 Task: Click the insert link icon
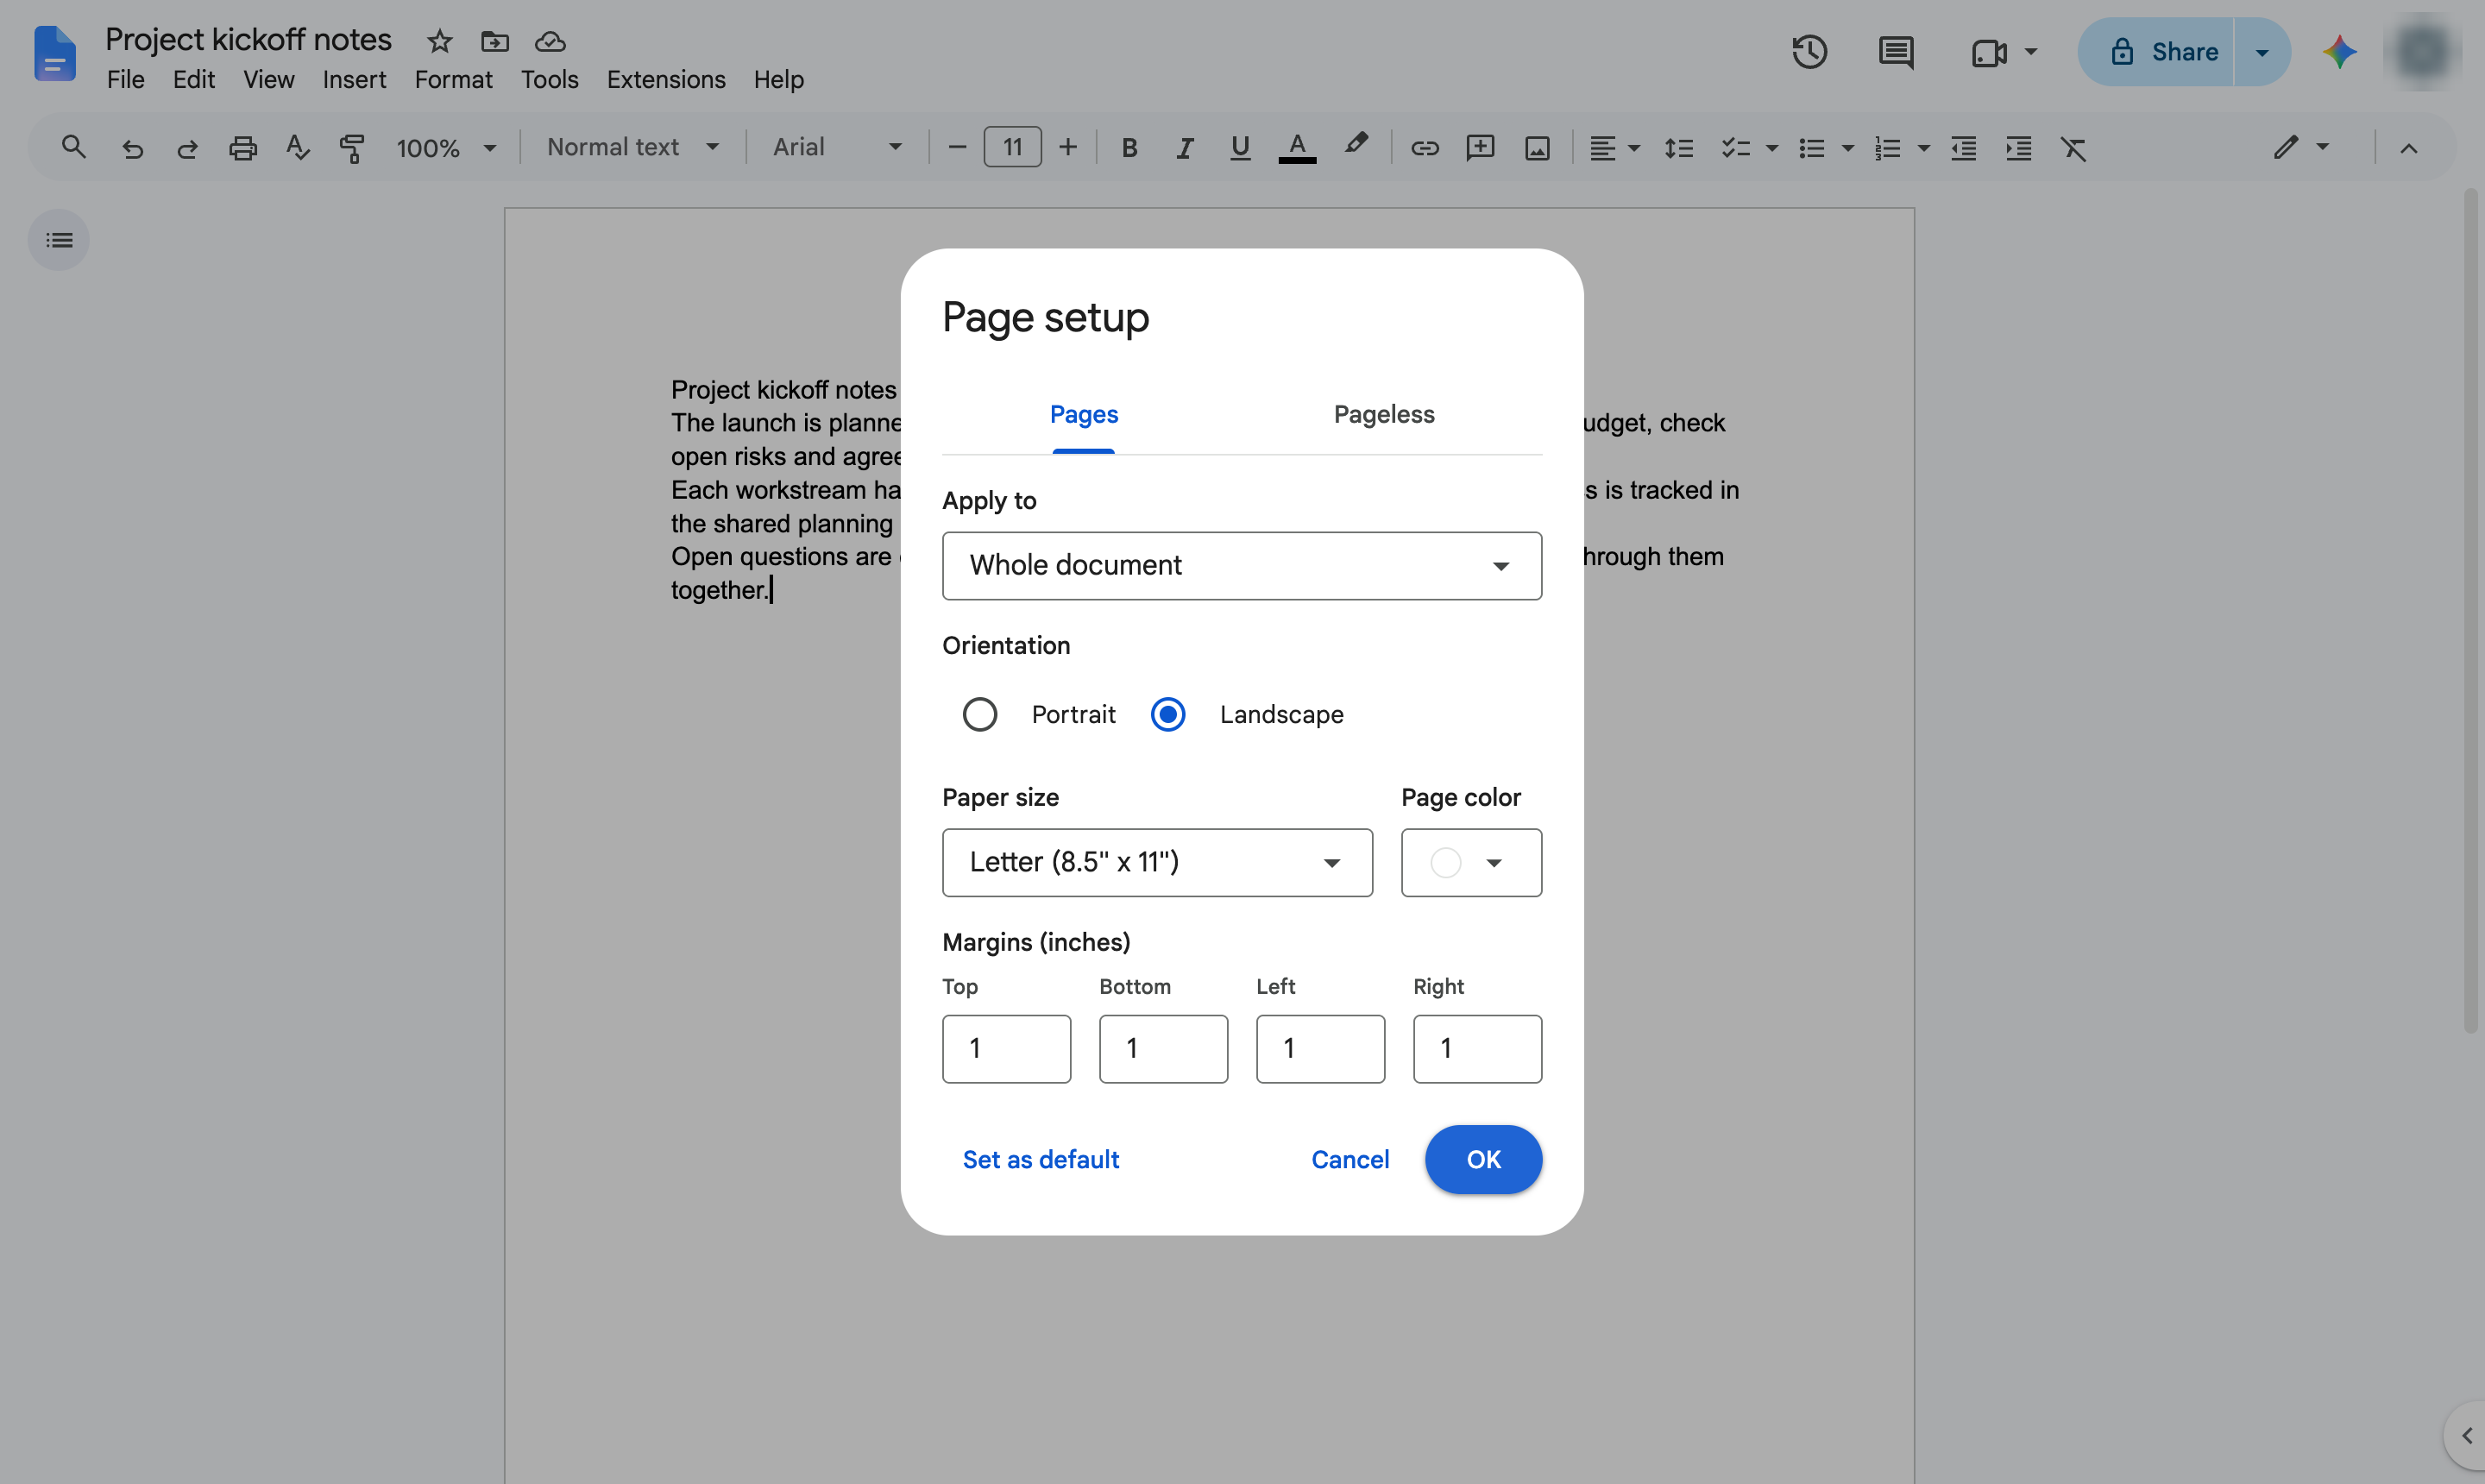(1424, 148)
